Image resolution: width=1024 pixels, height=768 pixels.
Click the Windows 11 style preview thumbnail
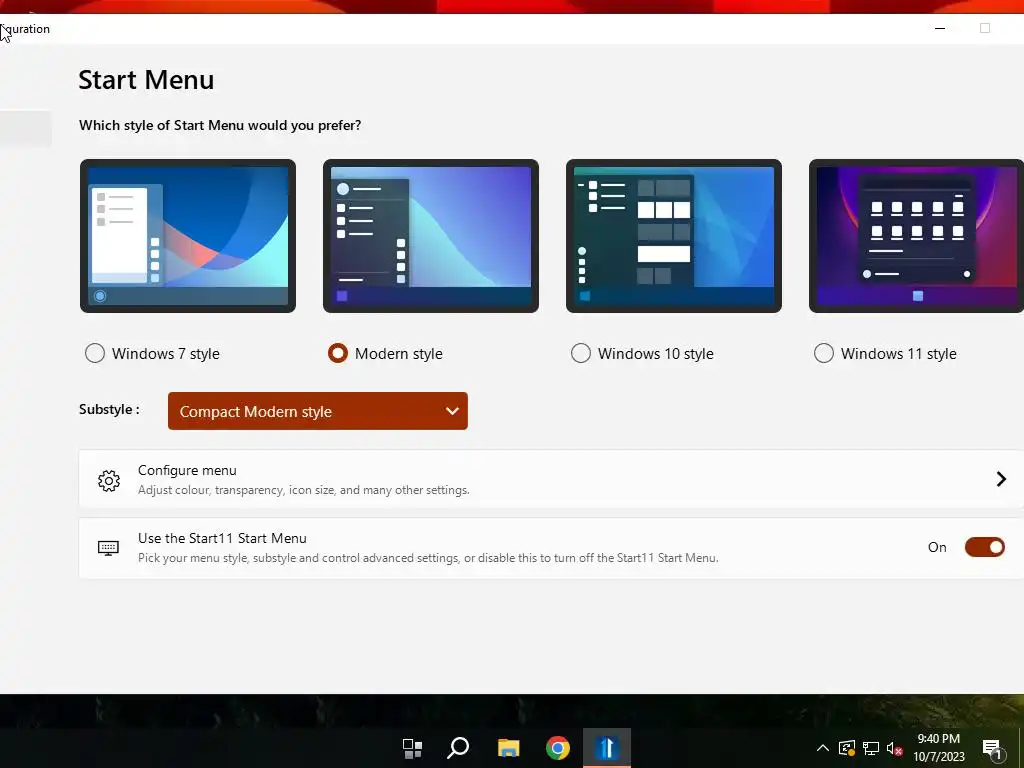point(916,236)
